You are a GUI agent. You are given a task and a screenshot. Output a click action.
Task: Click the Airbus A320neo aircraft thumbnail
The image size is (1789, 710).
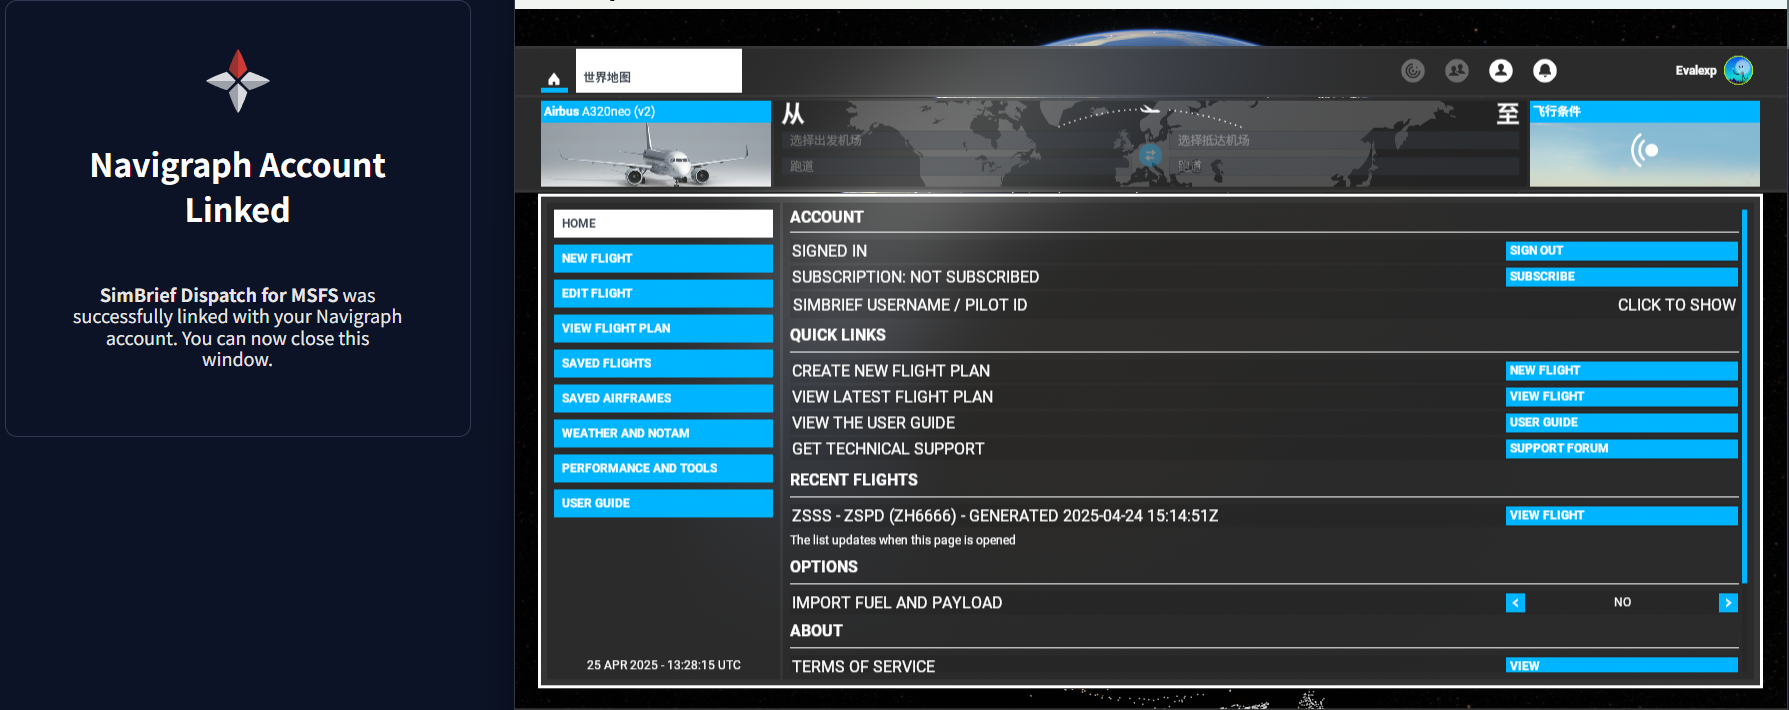(x=655, y=144)
